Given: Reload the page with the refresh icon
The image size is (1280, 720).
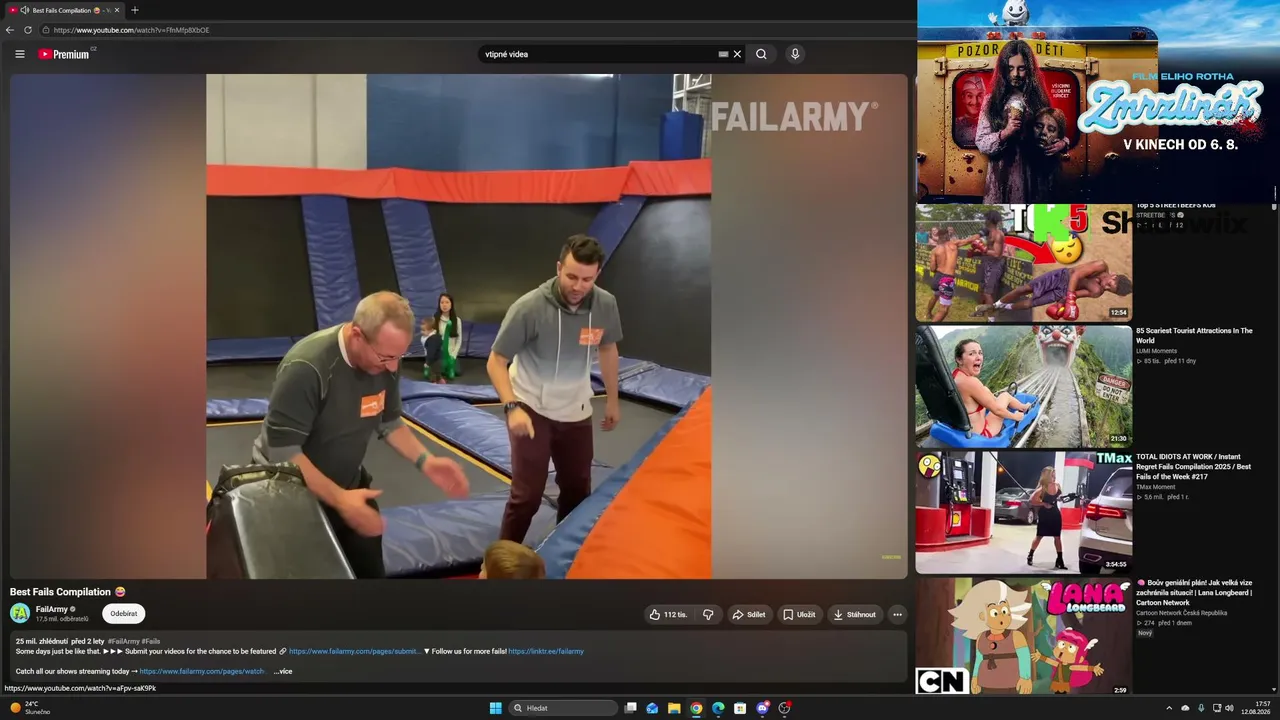Looking at the screenshot, I should 28,30.
